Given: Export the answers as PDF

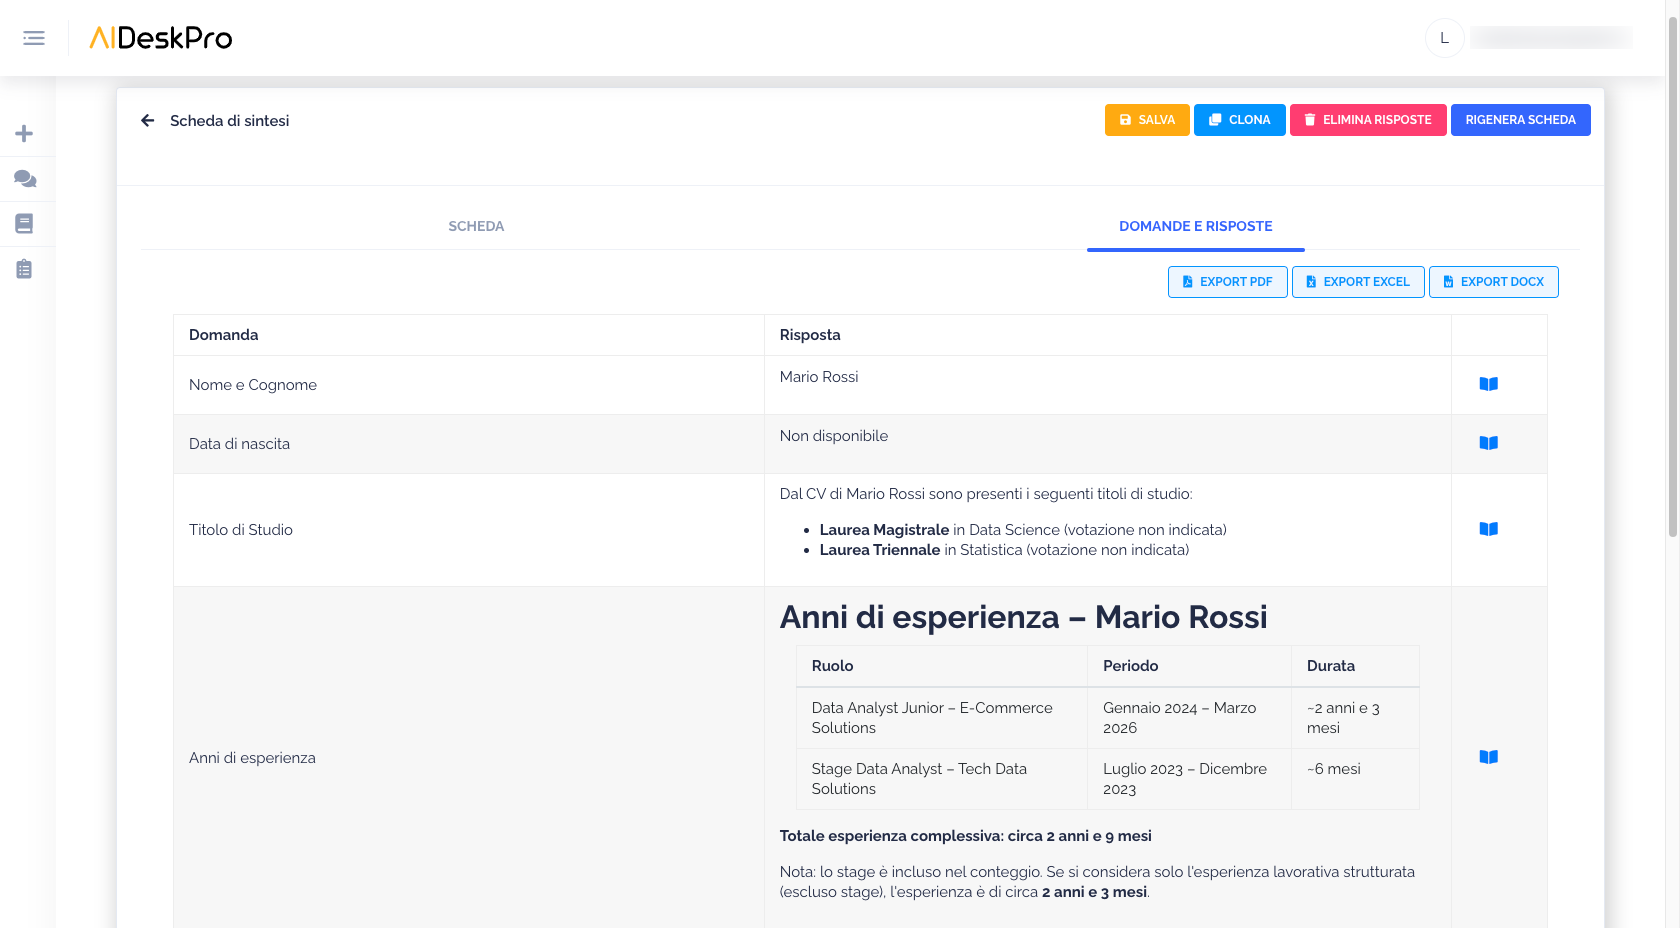Looking at the screenshot, I should (x=1227, y=282).
